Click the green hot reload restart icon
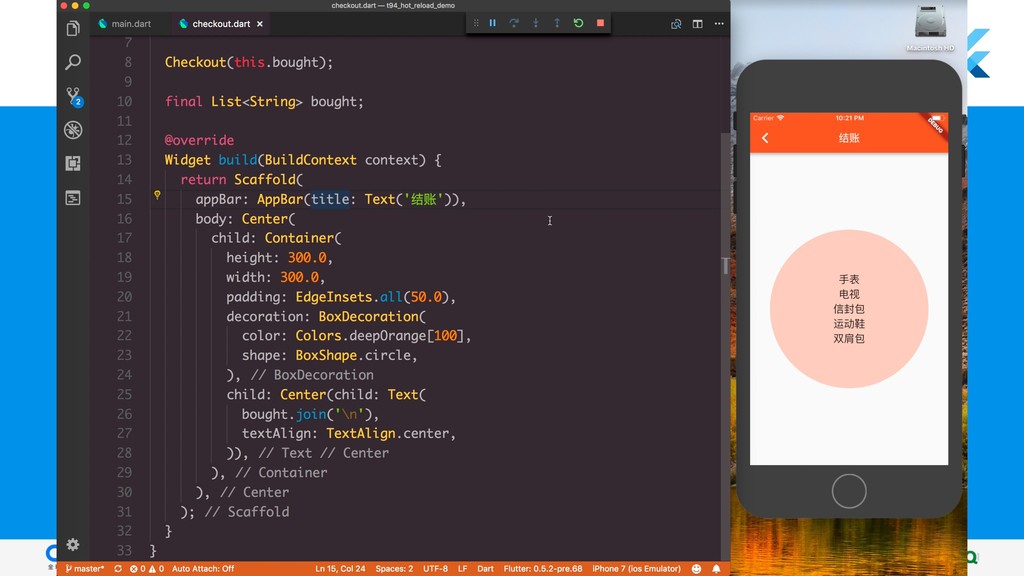 578,23
